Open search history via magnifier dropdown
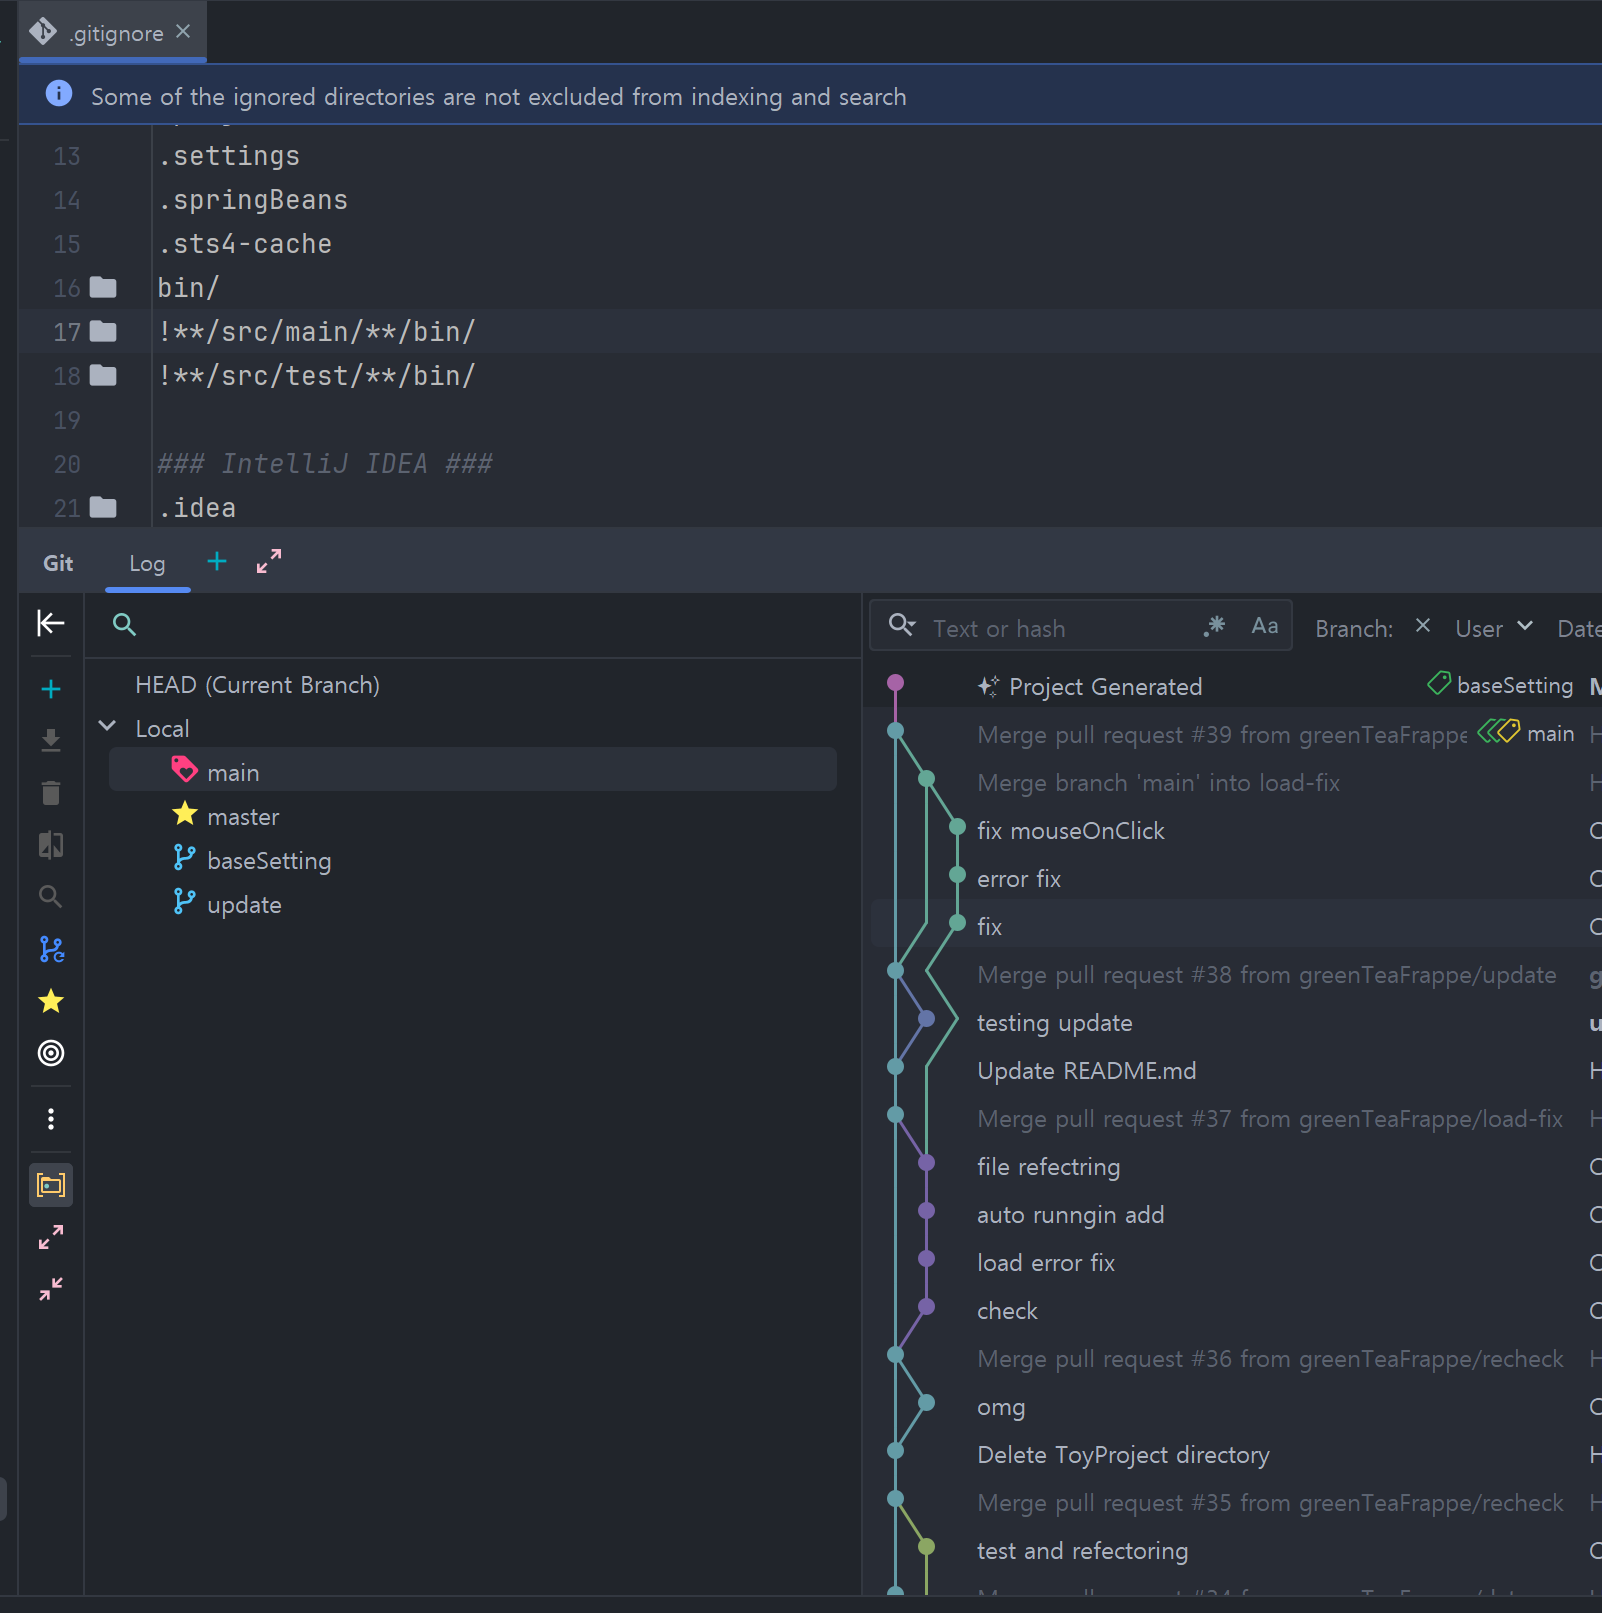Viewport: 1602px width, 1613px height. [x=902, y=626]
